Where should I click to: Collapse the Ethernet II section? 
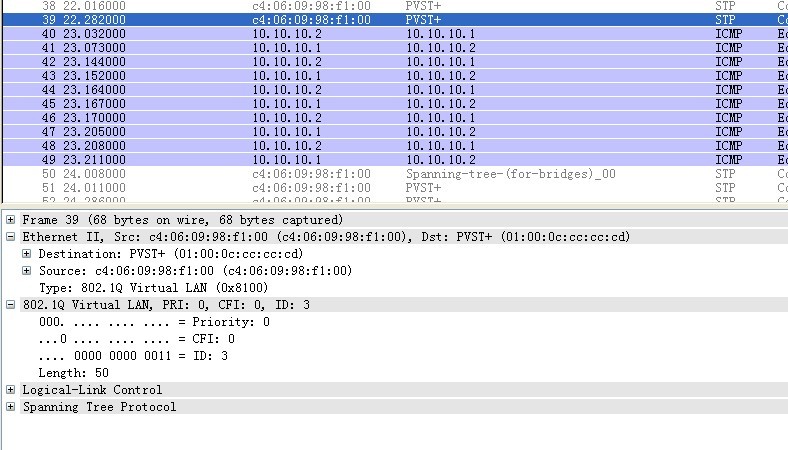point(10,237)
